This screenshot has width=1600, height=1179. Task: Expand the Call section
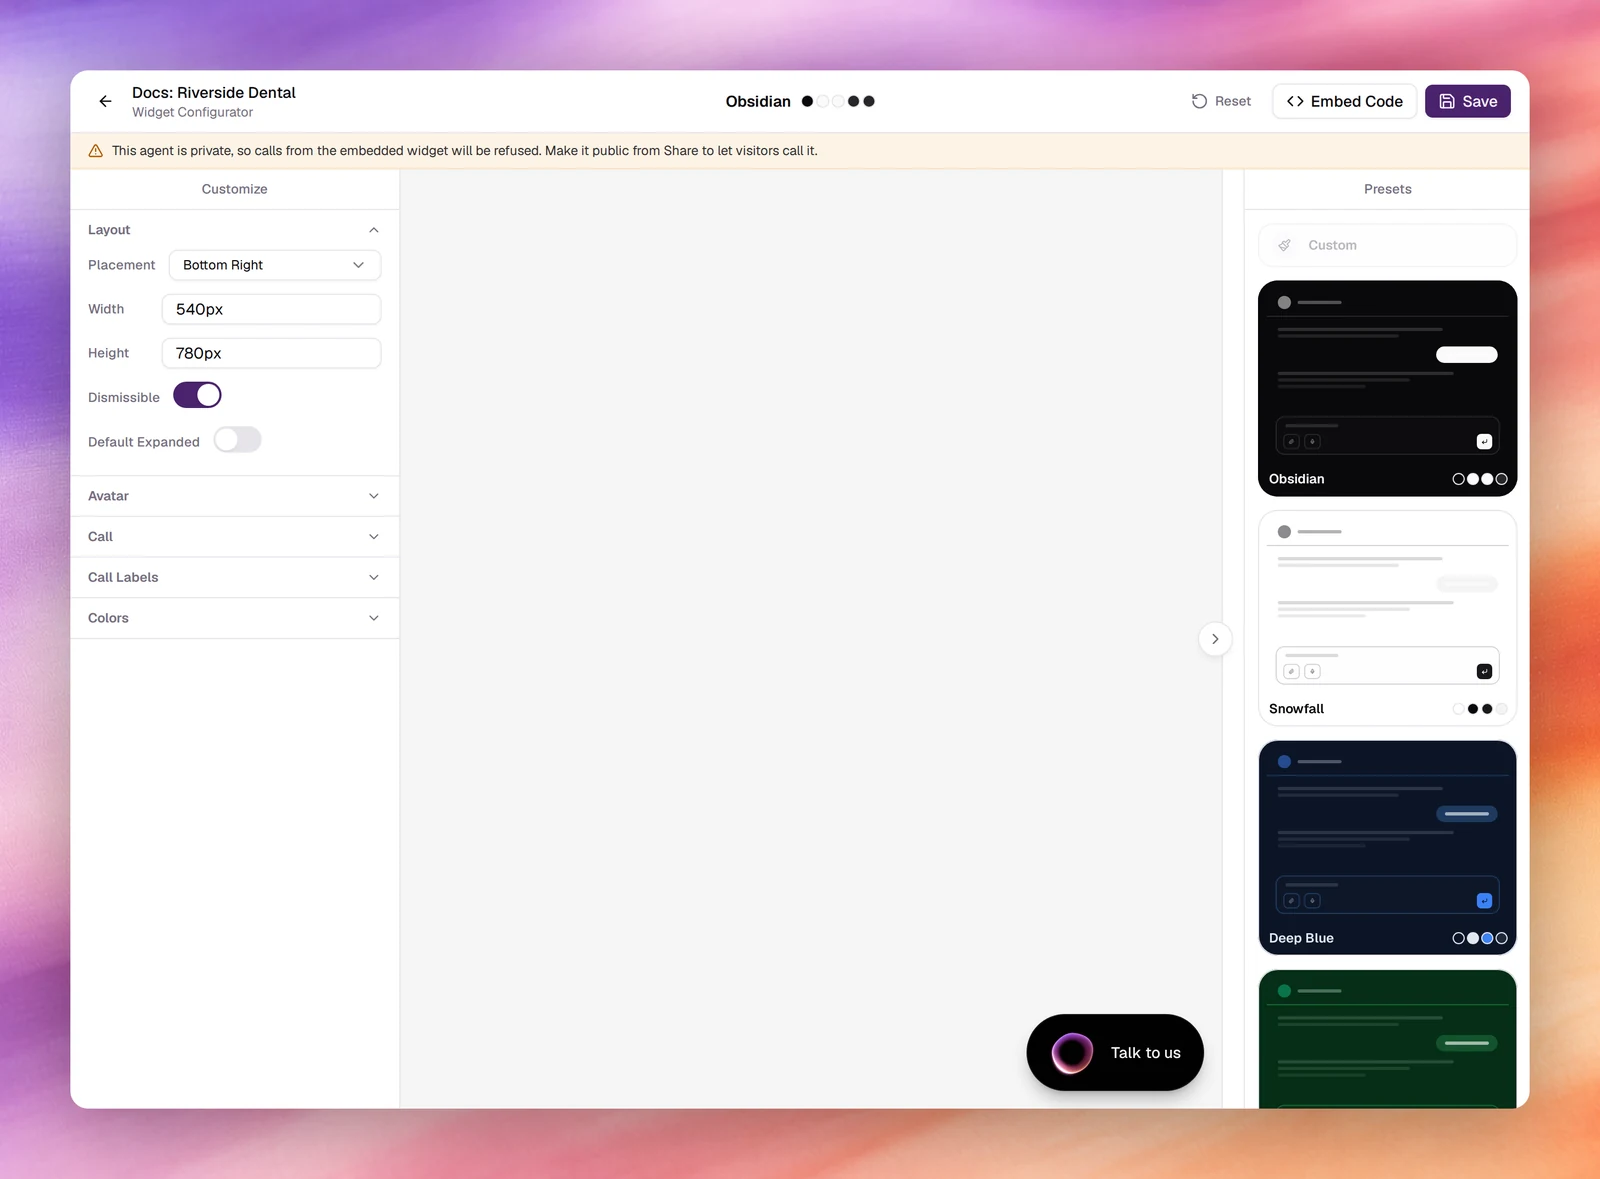(x=235, y=537)
